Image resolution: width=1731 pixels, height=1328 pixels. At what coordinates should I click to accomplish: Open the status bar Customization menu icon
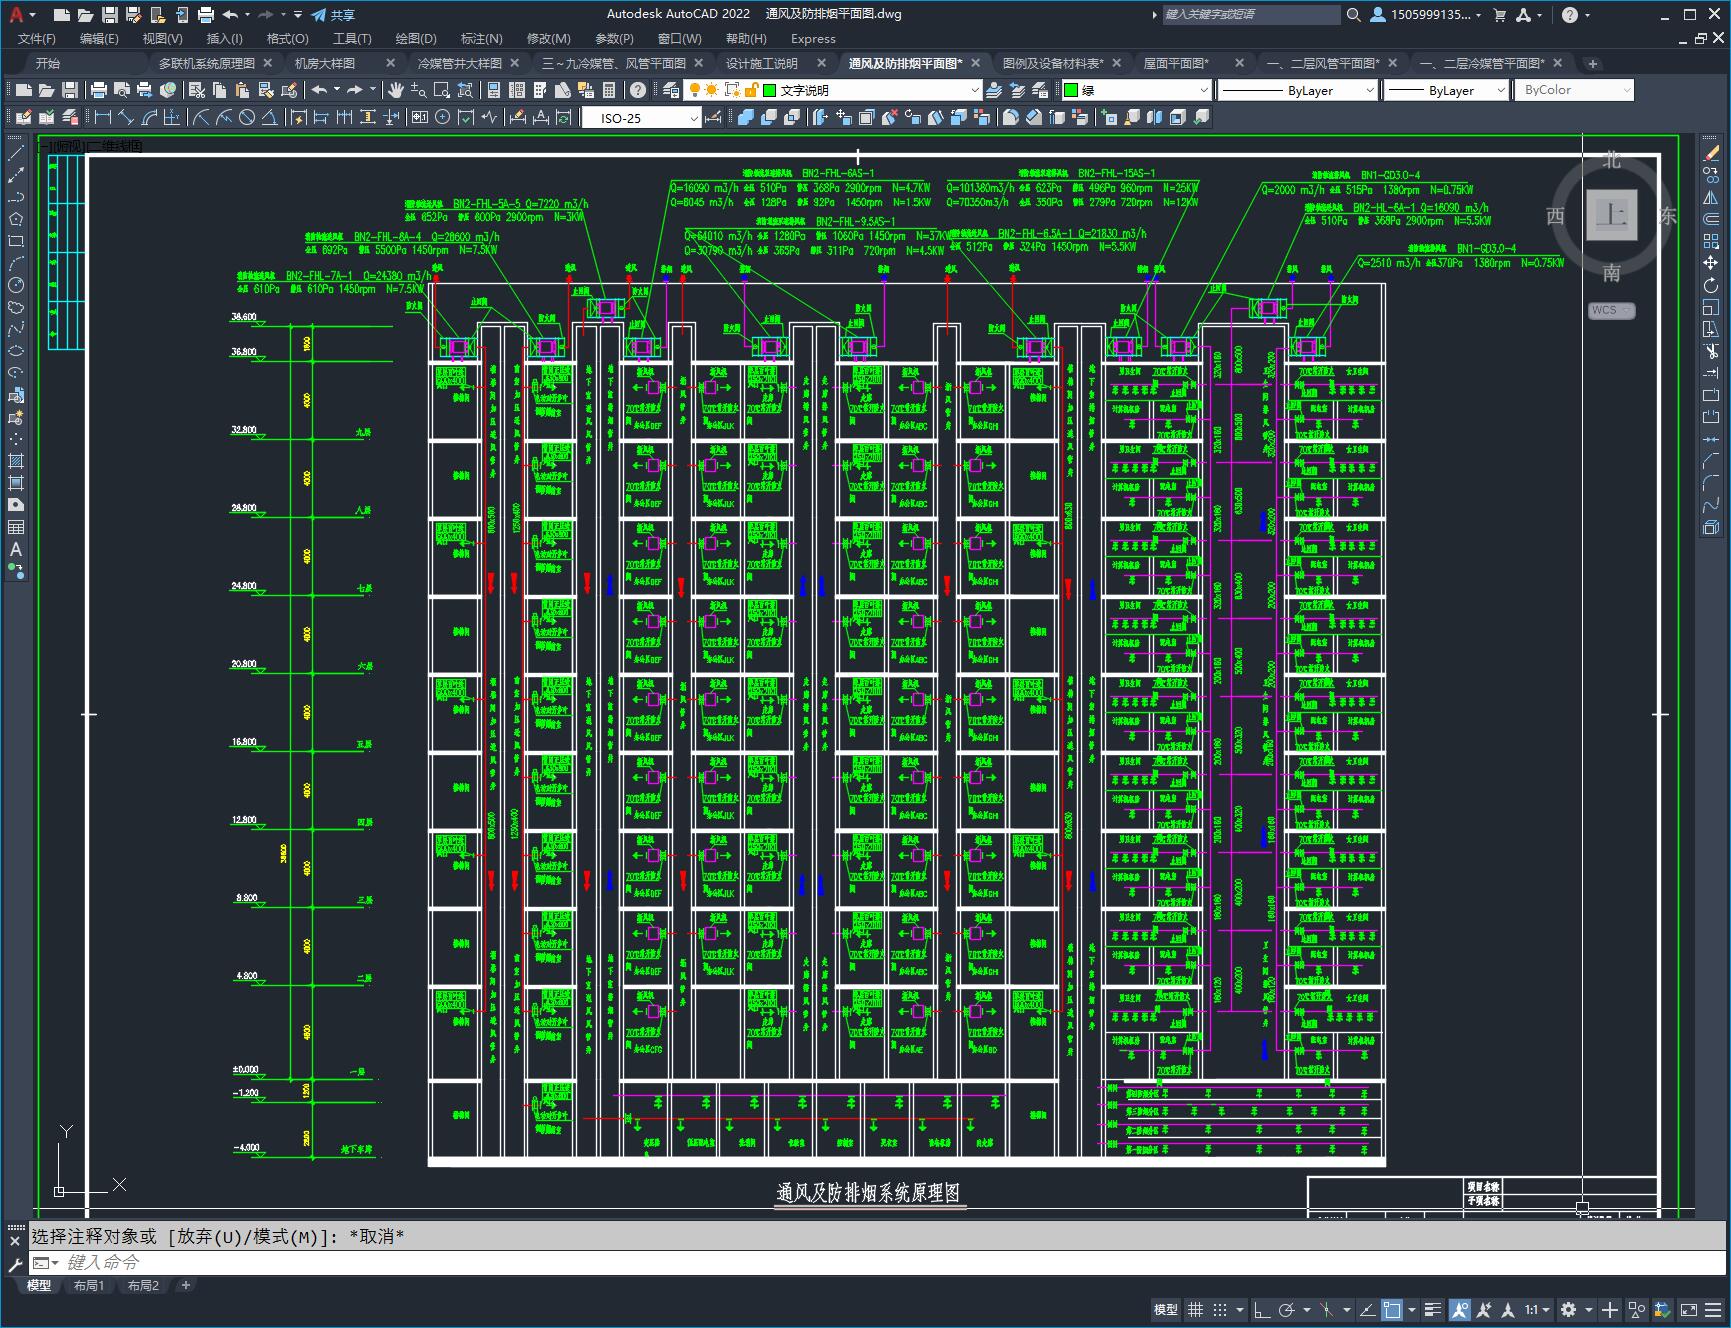click(1714, 1310)
